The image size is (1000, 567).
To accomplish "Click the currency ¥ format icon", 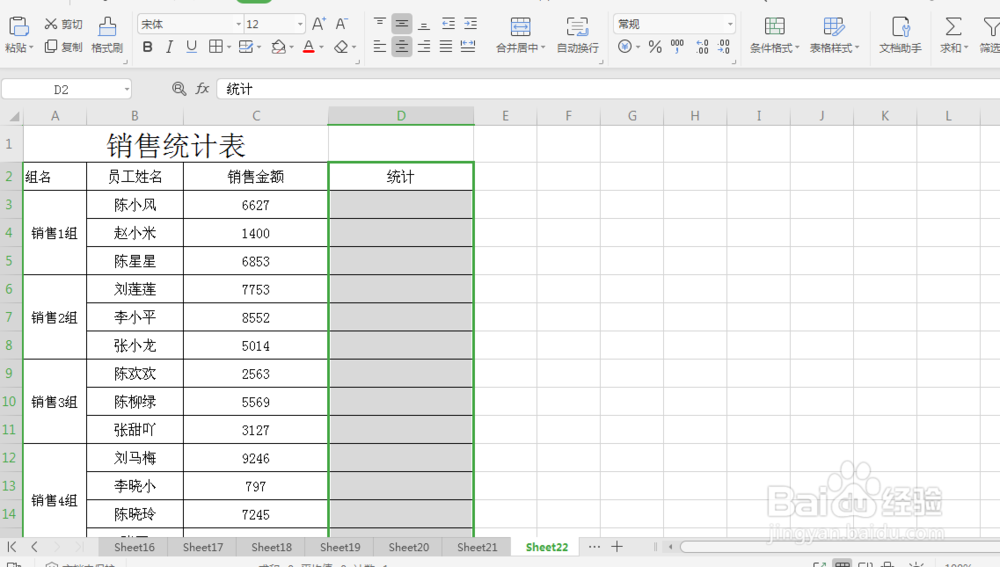I will (x=625, y=47).
